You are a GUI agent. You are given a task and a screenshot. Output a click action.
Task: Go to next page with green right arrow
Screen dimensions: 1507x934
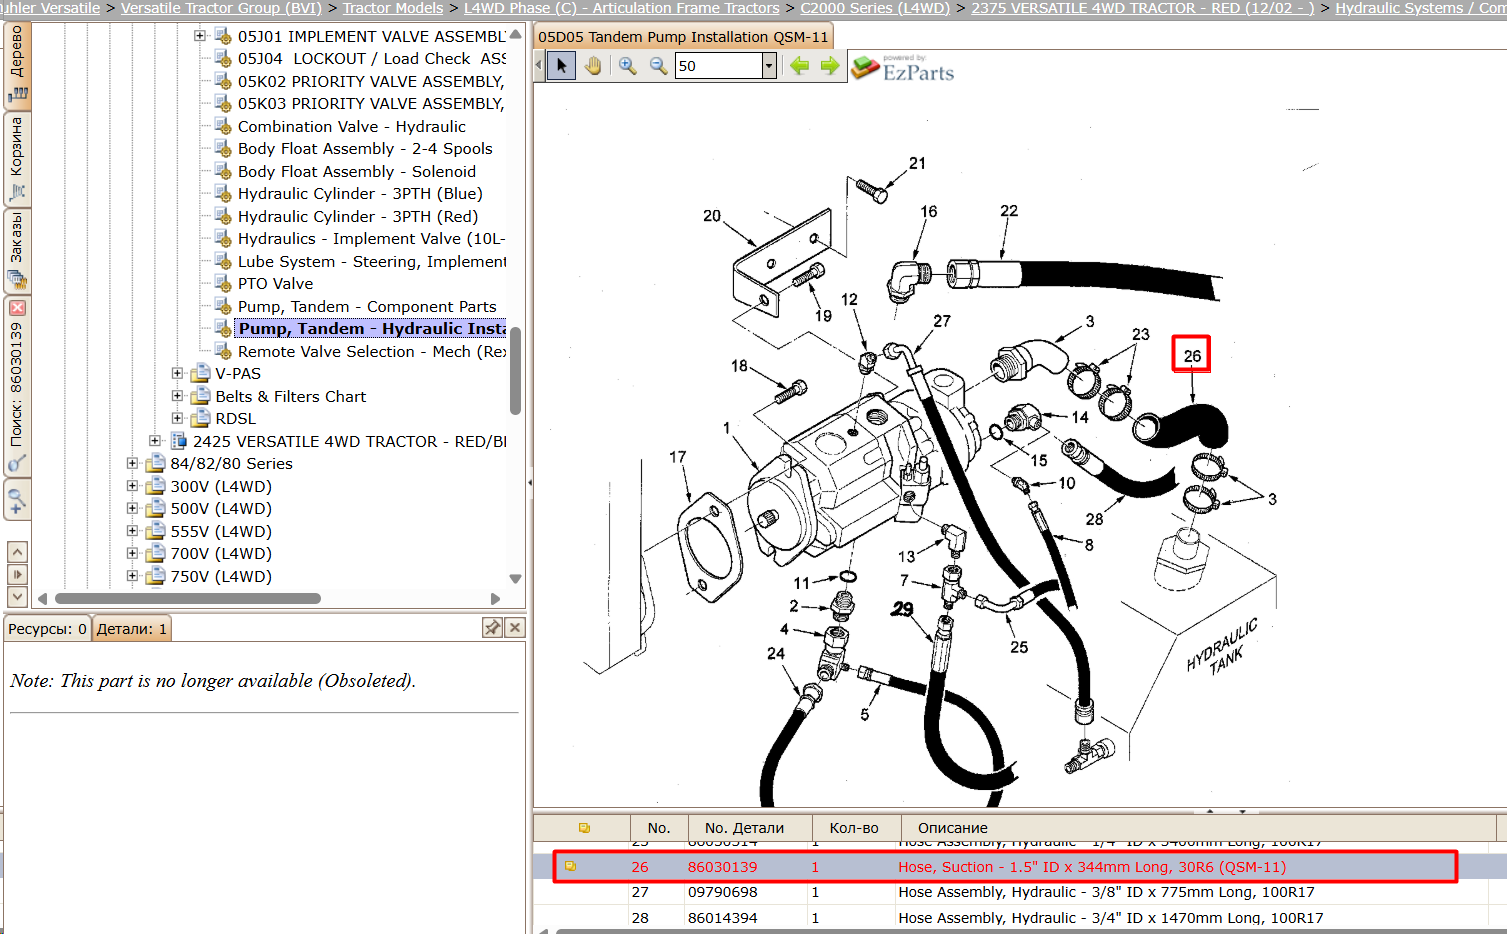[x=830, y=66]
